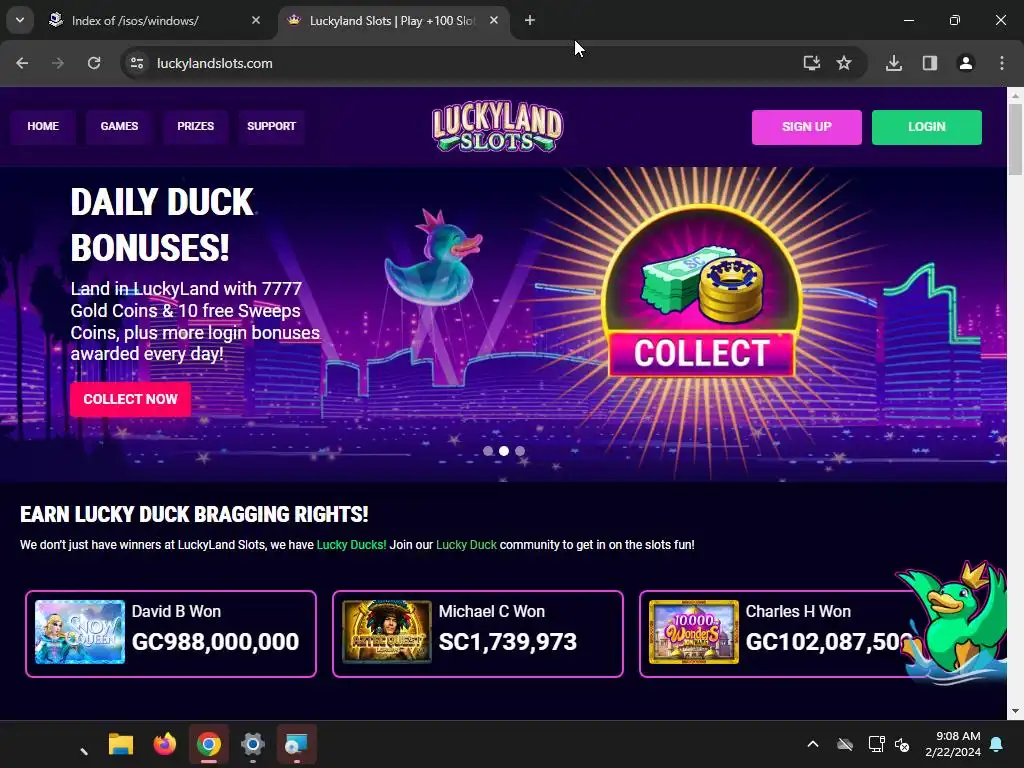Open the Chrome three-dot menu
This screenshot has height=768, width=1024.
pyautogui.click(x=1002, y=63)
